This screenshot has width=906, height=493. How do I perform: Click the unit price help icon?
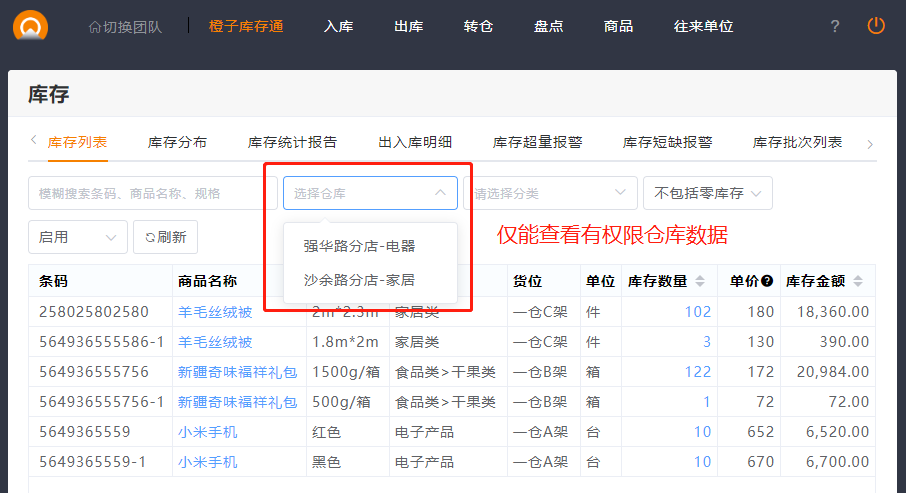pos(767,281)
